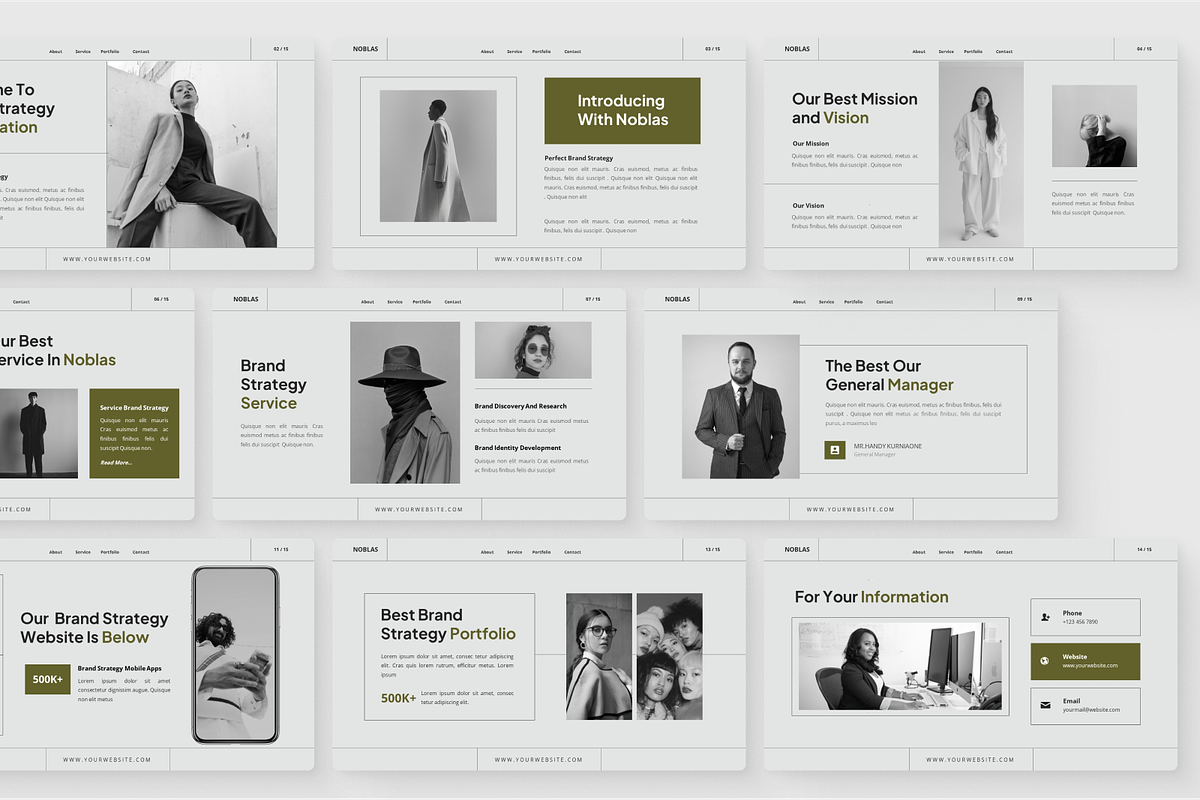Click the NOBLAS logo on slide 09

coord(677,298)
